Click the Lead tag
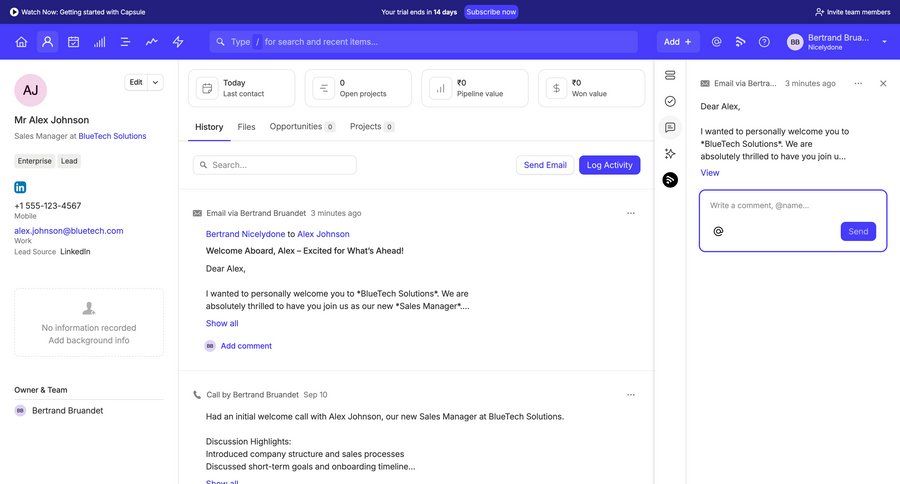This screenshot has height=484, width=900. [69, 161]
